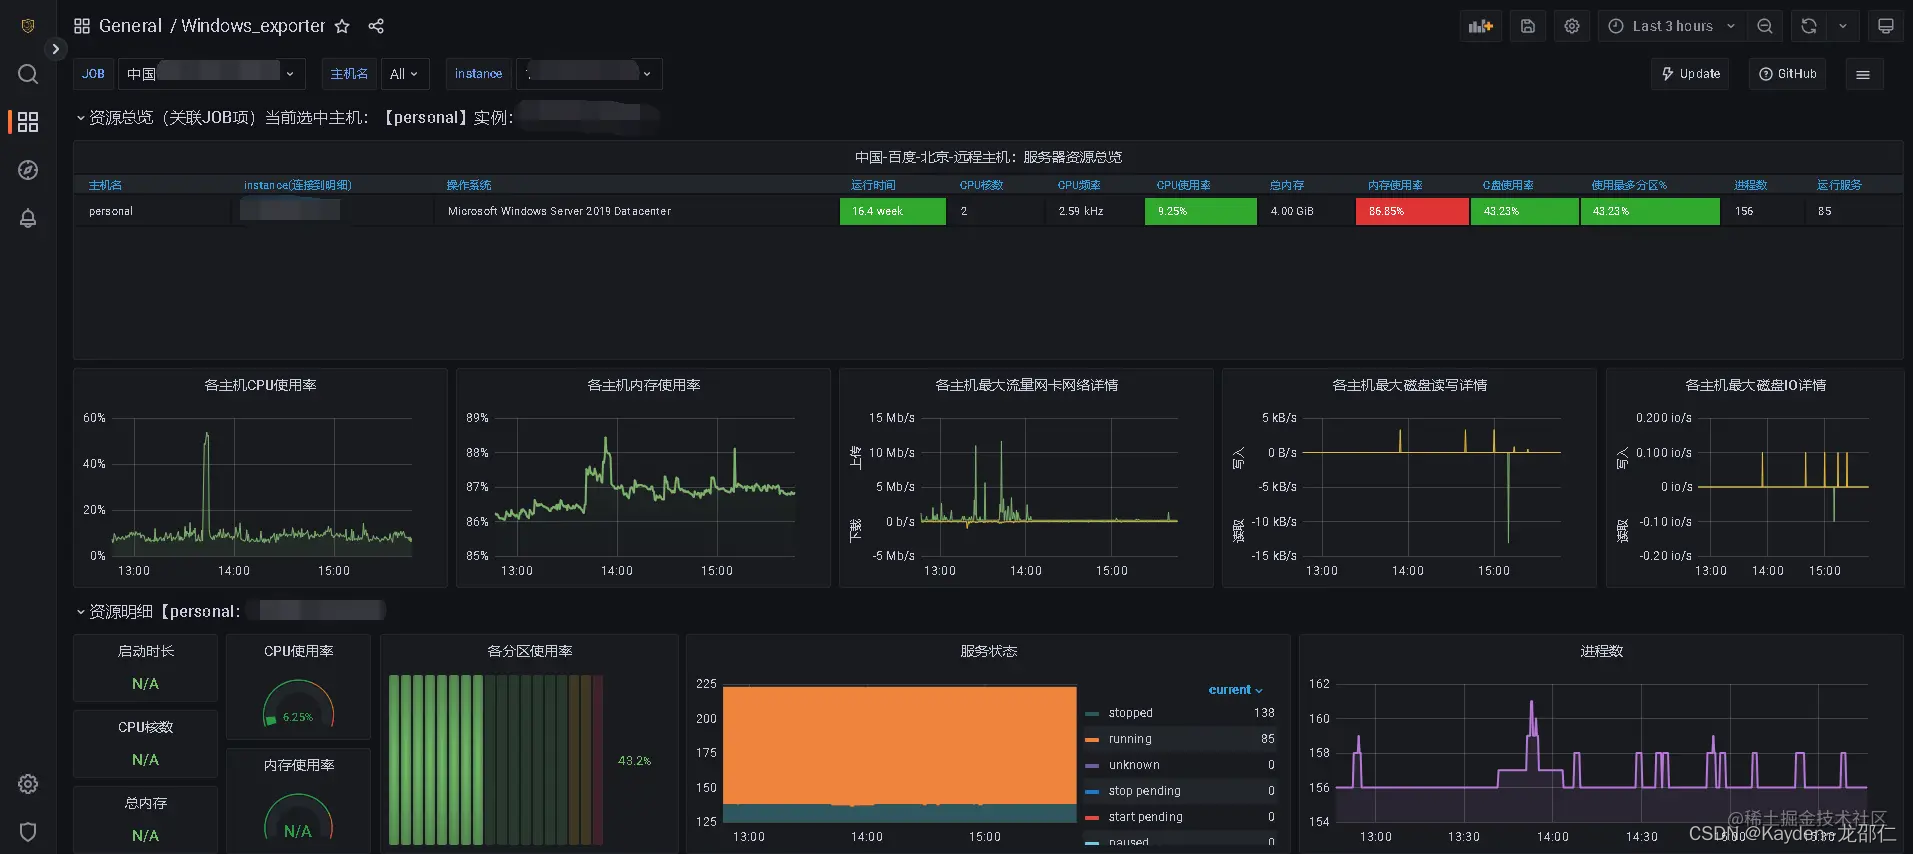Toggle stopped series in legend
This screenshot has height=854, width=1913.
click(x=1130, y=713)
